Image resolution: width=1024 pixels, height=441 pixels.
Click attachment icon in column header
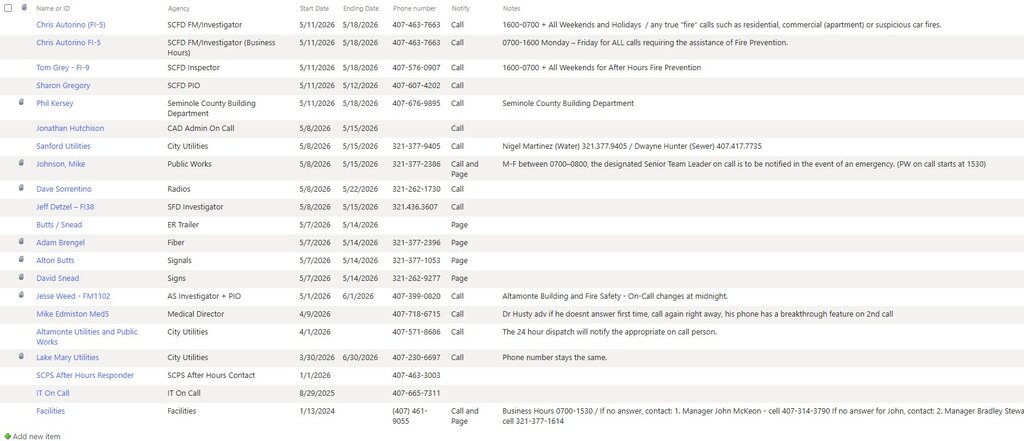tap(24, 8)
